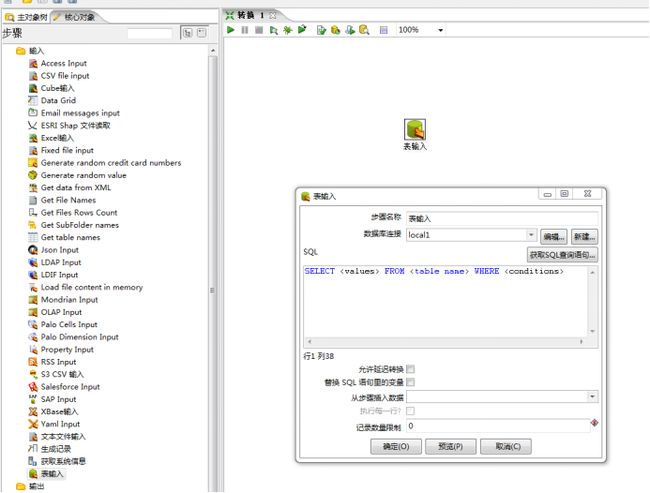Select LDAP Input tree item
Viewport: 650px width, 493px height.
(61, 262)
